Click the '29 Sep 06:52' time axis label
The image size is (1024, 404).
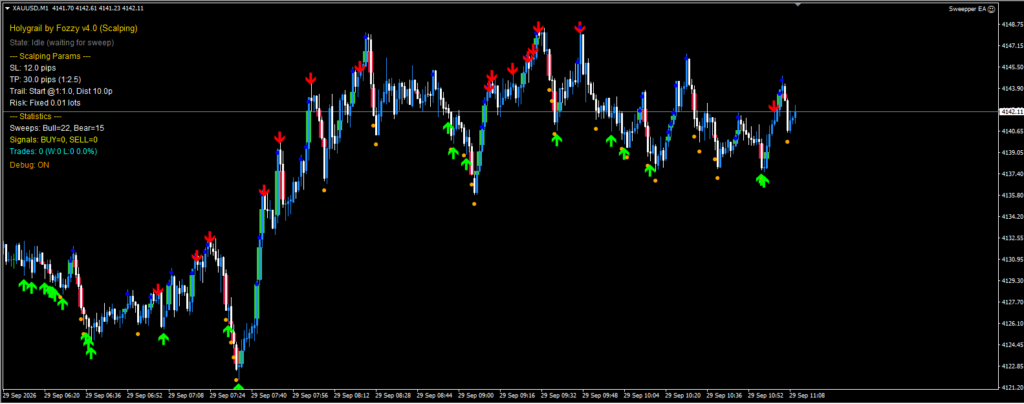(x=144, y=396)
